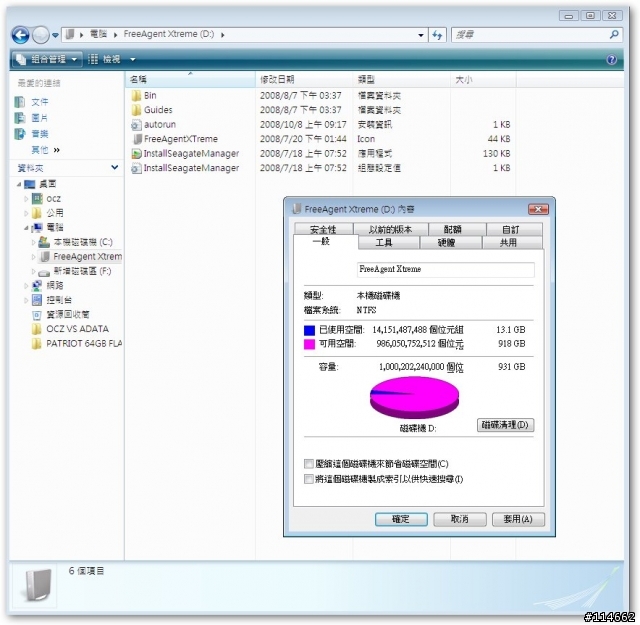
Task: Click the 磁碟清理(D) disk cleanup button
Action: [x=505, y=425]
